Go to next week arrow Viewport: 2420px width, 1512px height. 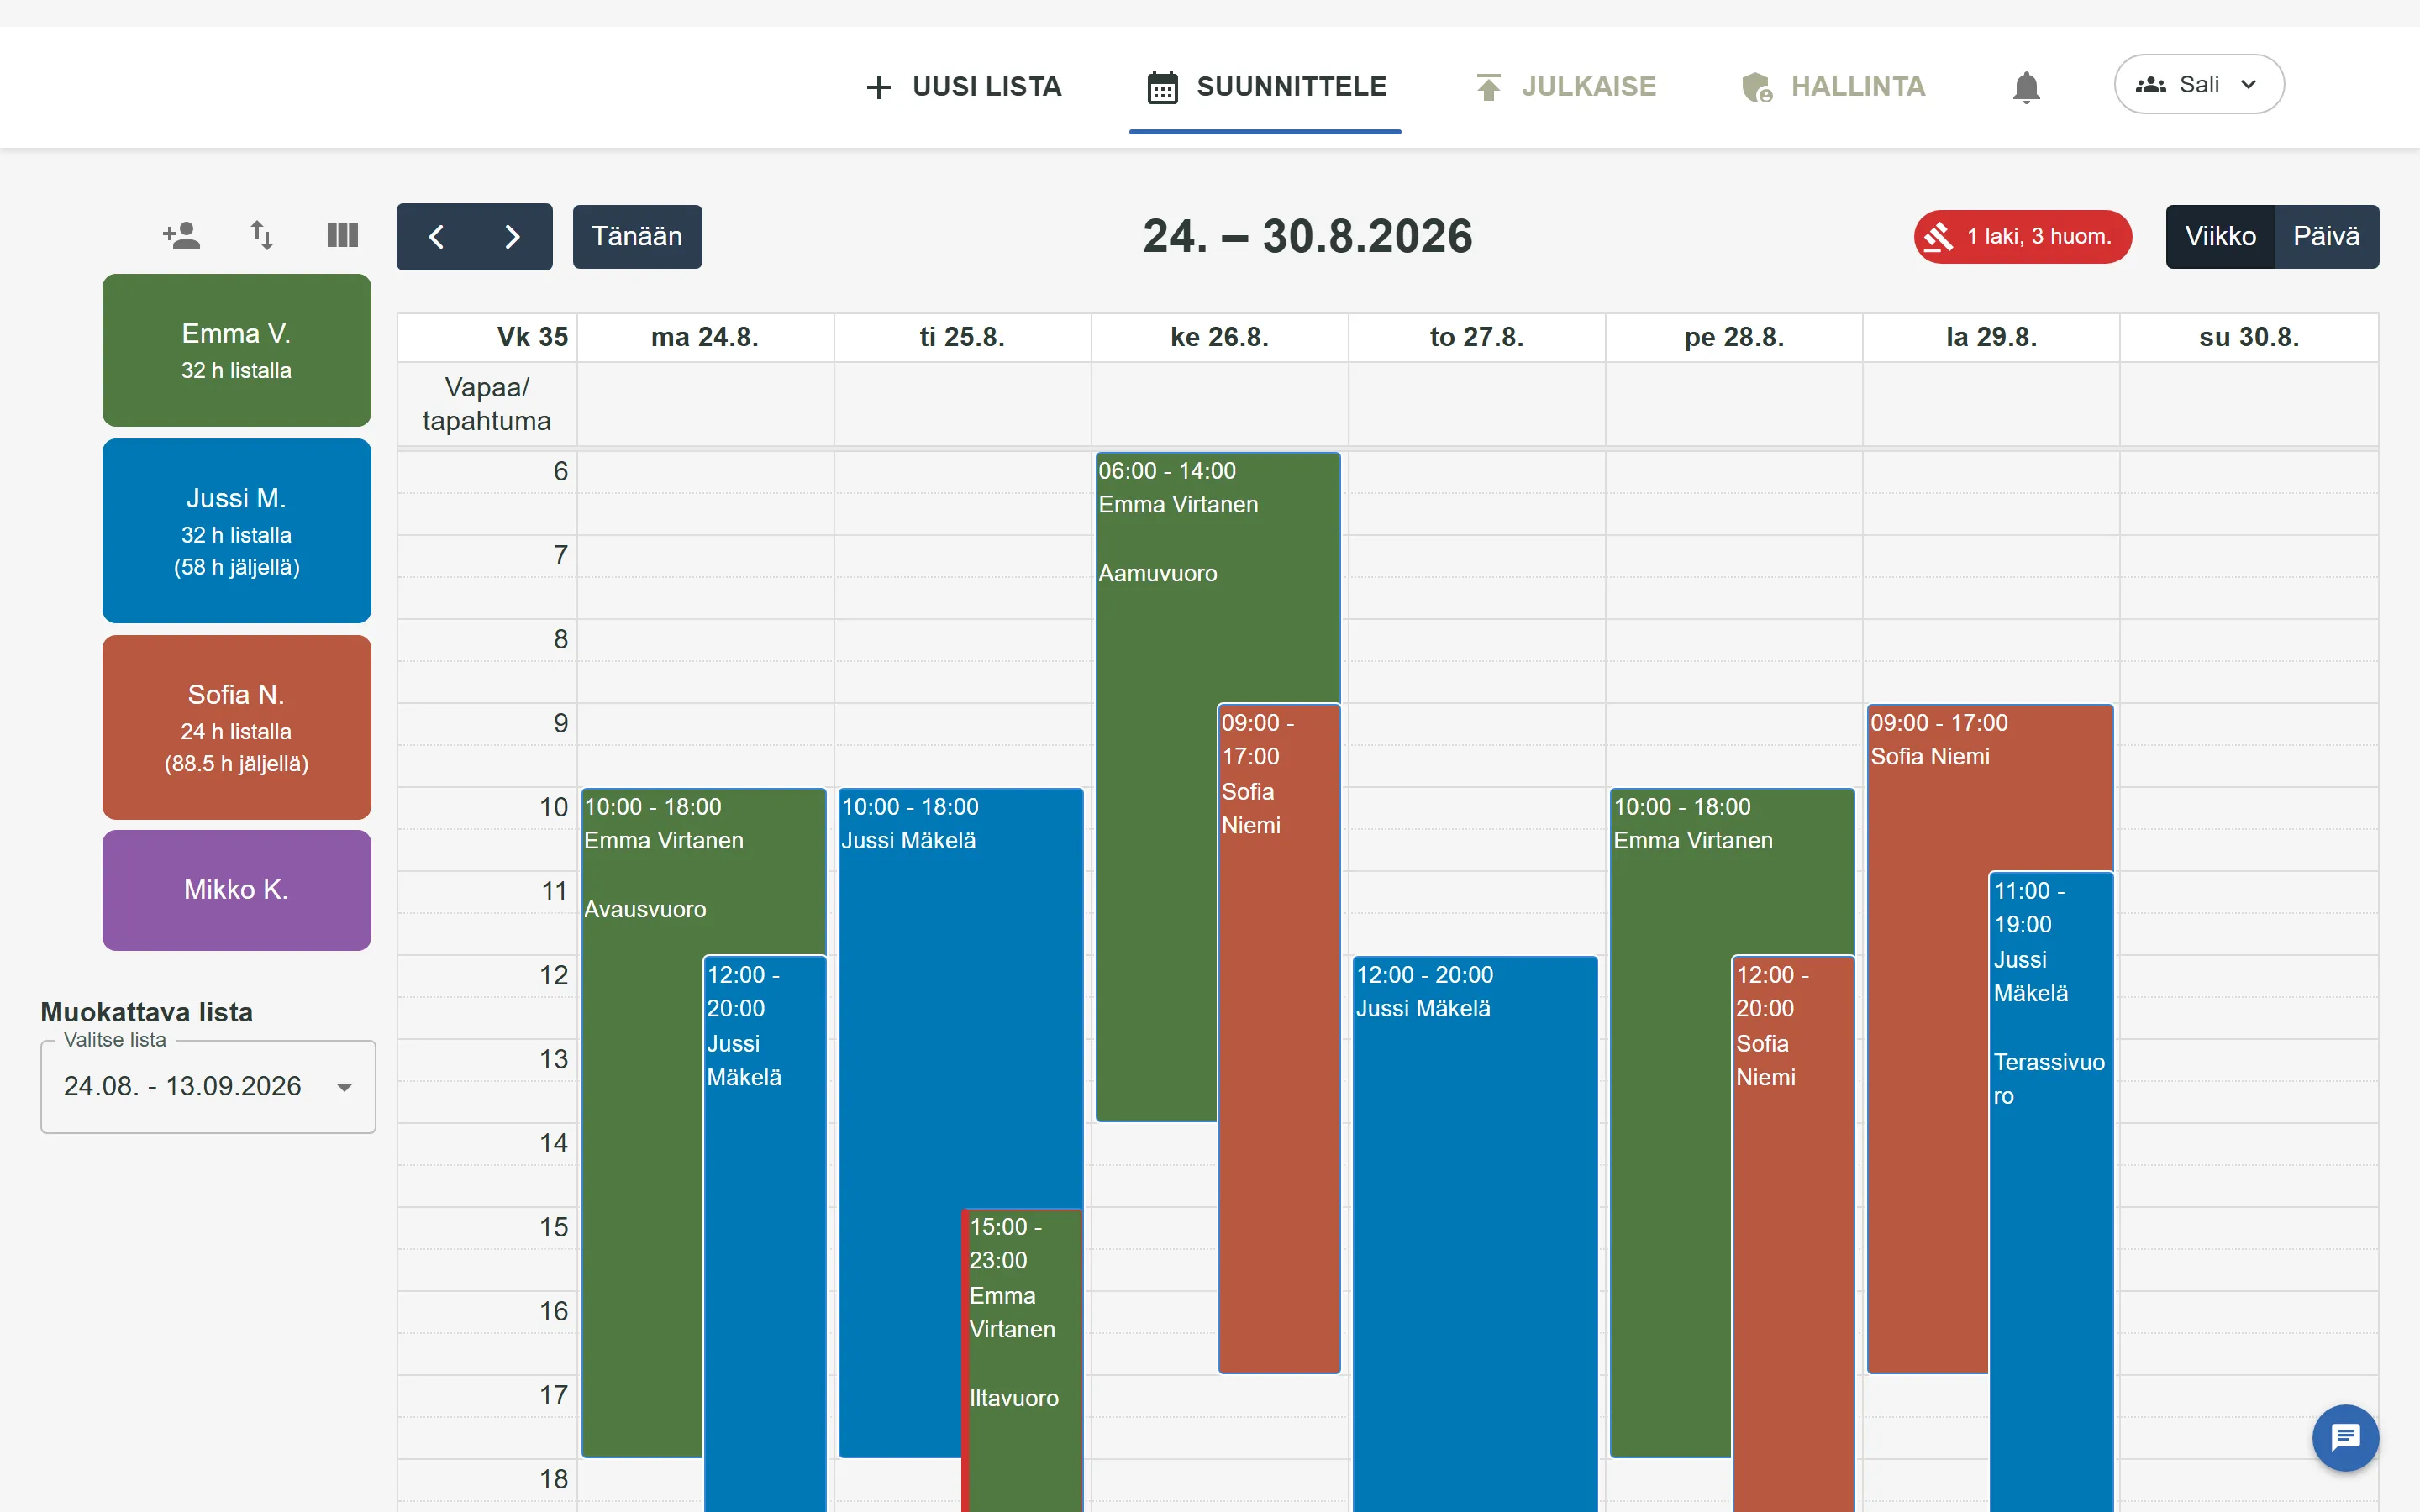pyautogui.click(x=512, y=237)
